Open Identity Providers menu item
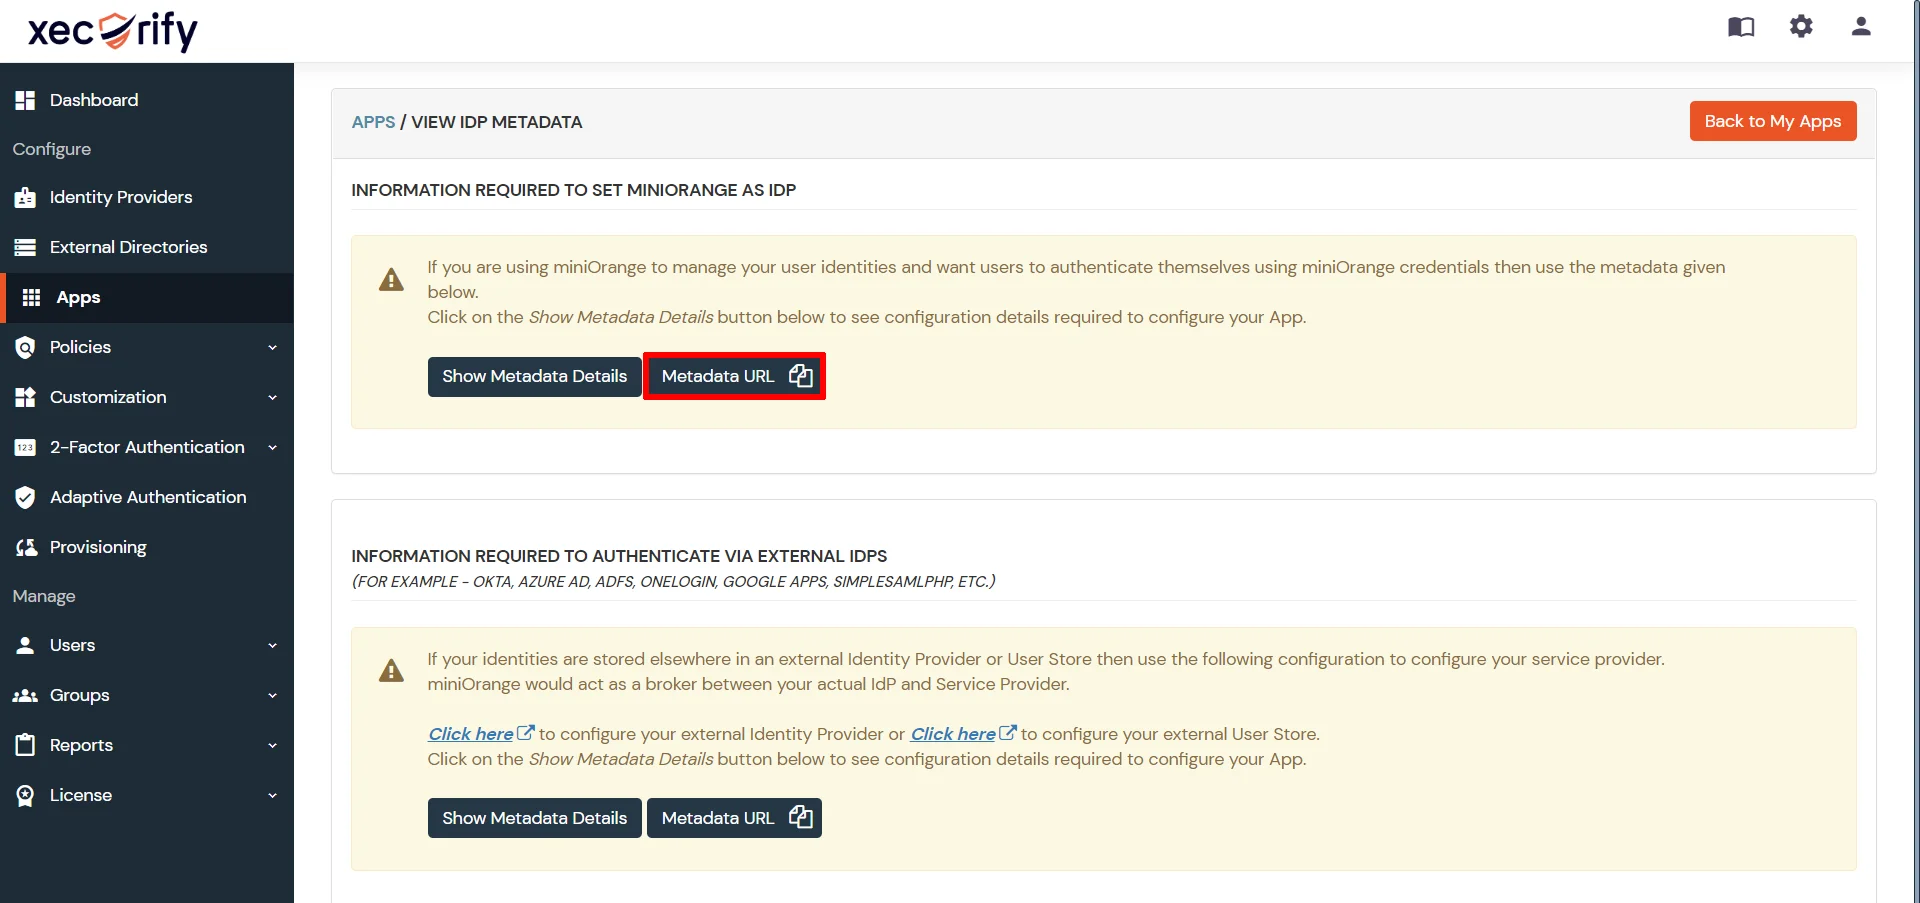The width and height of the screenshot is (1920, 903). tap(147, 197)
